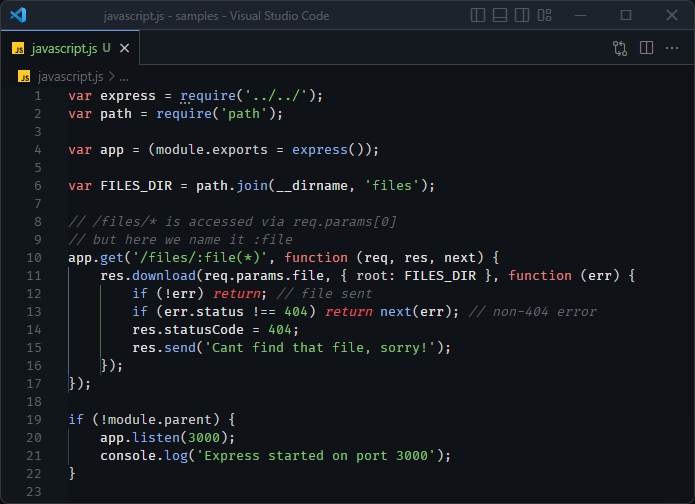This screenshot has width=695, height=504.
Task: Click line number 19 in the gutter
Action: (x=34, y=419)
